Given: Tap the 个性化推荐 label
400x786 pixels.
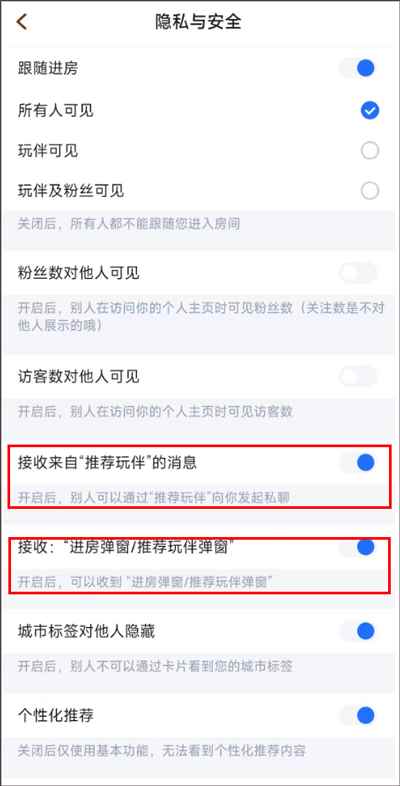Looking at the screenshot, I should pyautogui.click(x=55, y=715).
